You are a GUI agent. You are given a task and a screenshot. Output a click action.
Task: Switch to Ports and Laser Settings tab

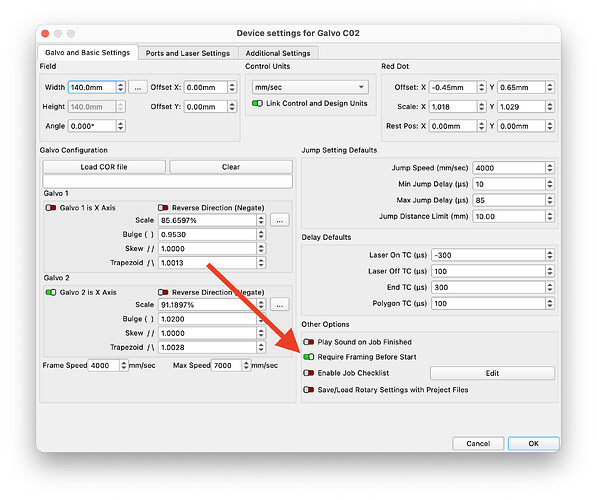point(188,53)
